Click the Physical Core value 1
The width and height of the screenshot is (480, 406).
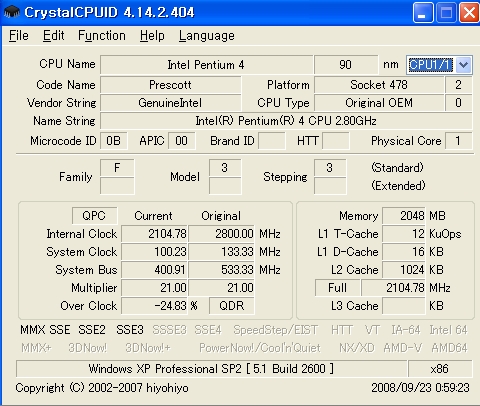[459, 141]
